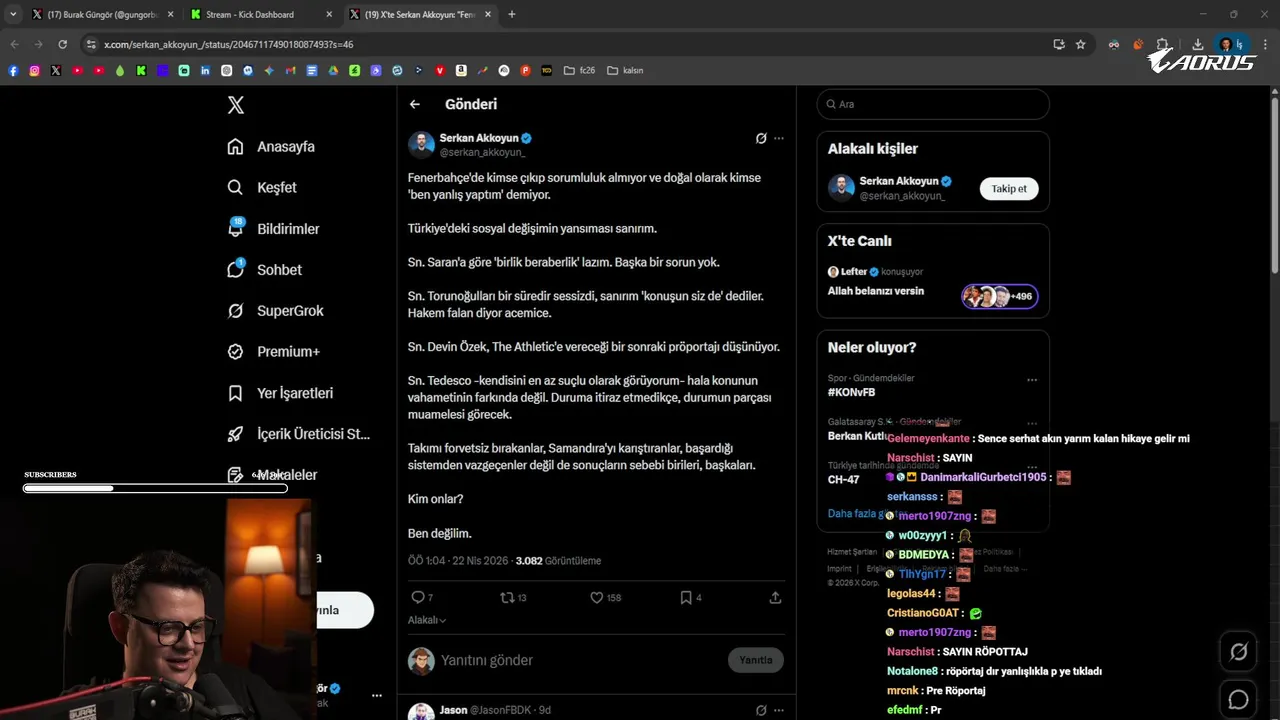The width and height of the screenshot is (1280, 720).
Task: Open the Gmail bookmark icon
Action: tap(290, 71)
